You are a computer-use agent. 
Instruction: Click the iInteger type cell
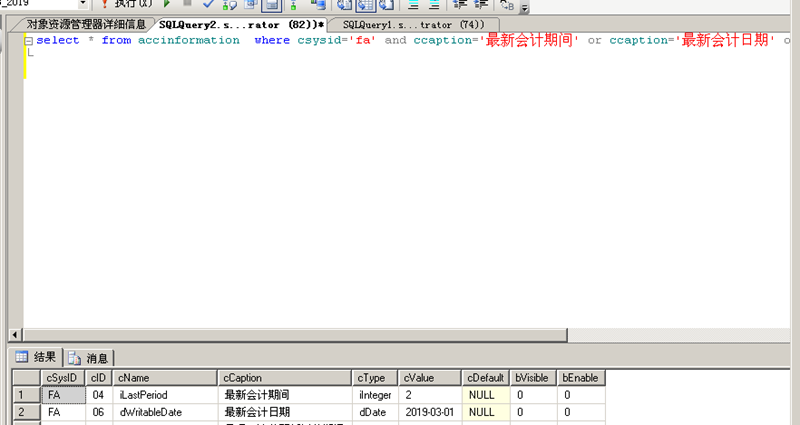coord(375,395)
